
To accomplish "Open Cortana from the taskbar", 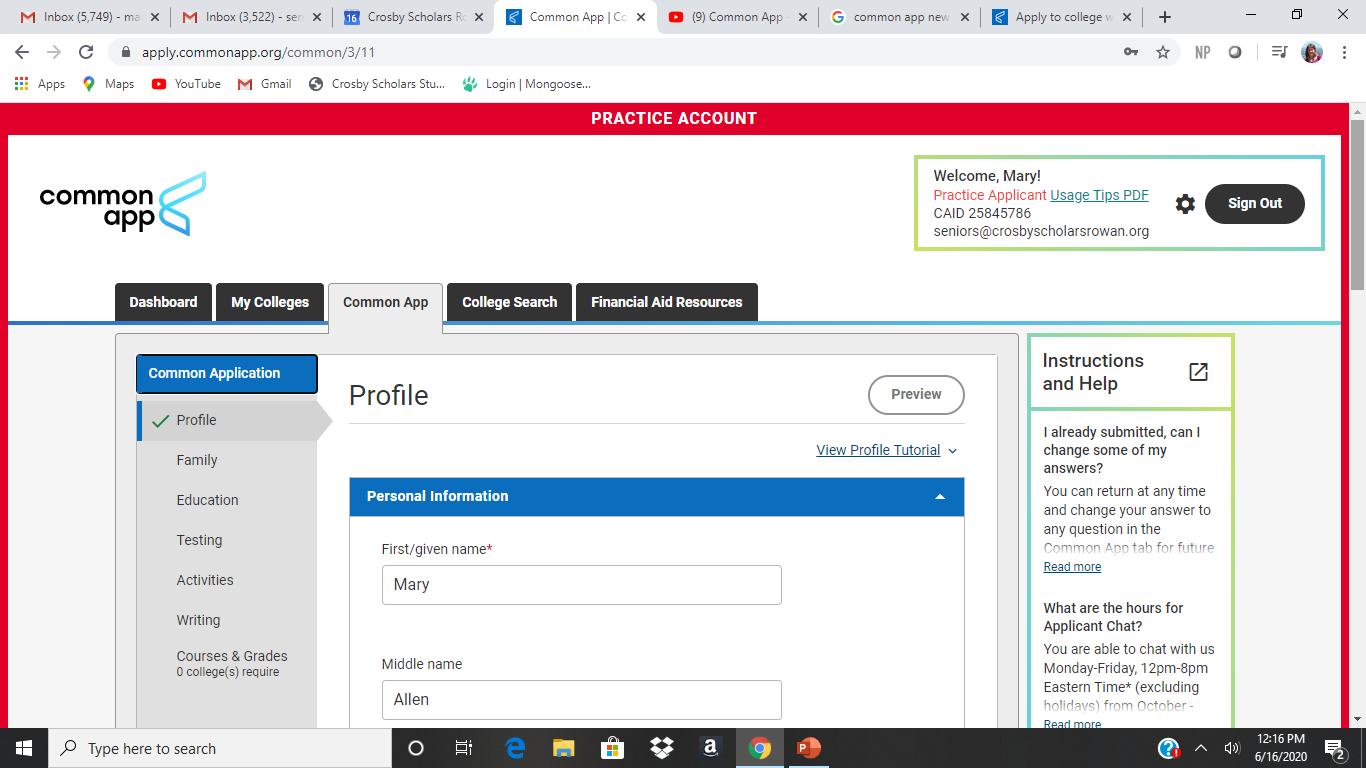I will 416,748.
